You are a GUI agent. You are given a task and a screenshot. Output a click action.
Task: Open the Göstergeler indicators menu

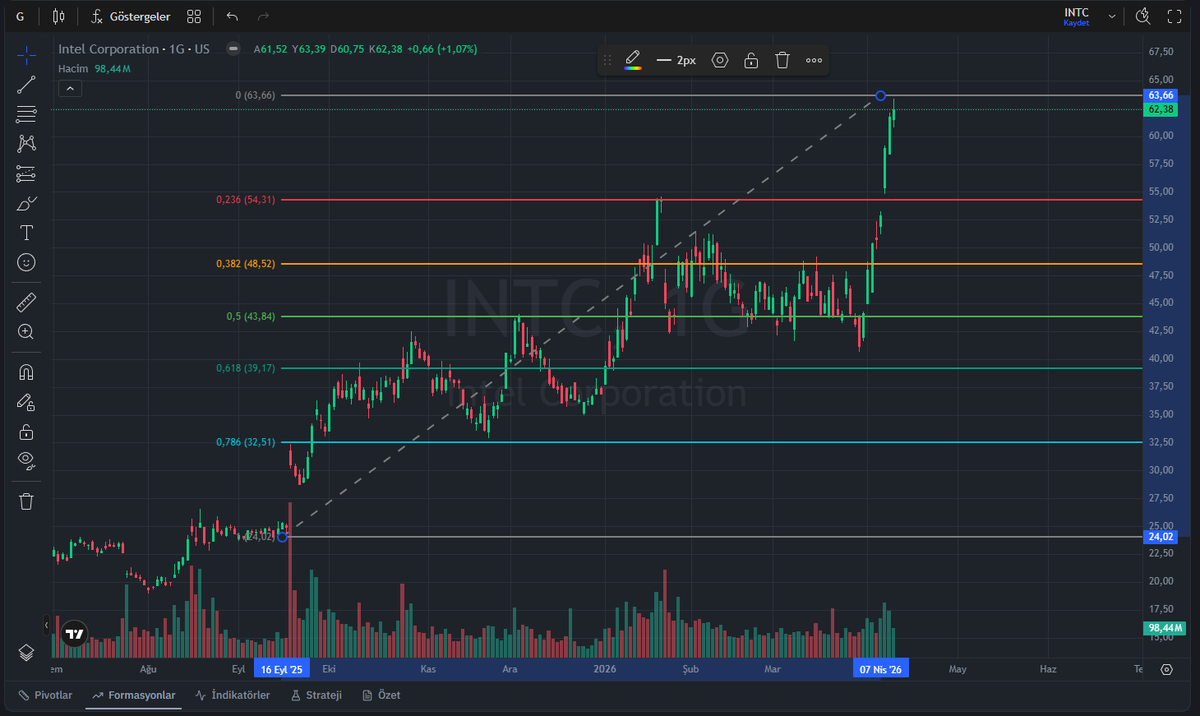129,17
